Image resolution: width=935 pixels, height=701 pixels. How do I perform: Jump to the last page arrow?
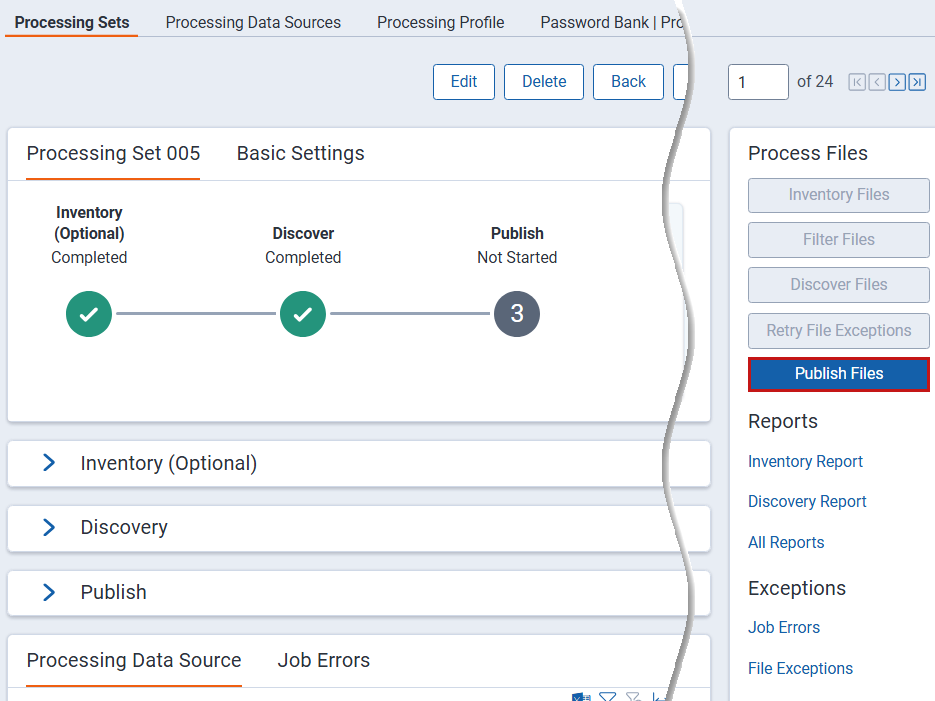[917, 82]
